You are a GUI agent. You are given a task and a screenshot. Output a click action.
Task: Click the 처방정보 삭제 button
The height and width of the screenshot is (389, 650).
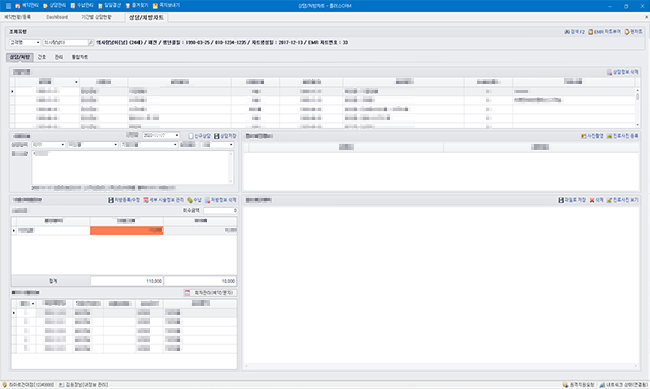point(221,200)
